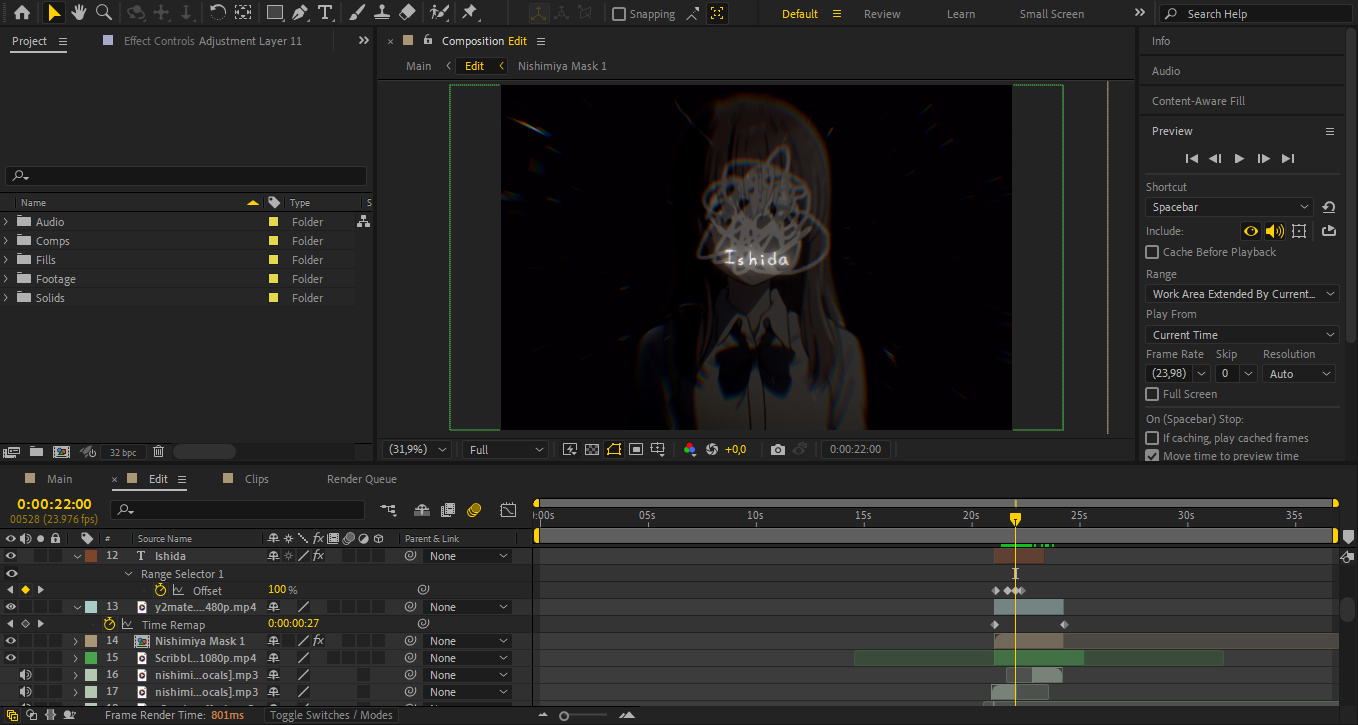
Task: Choose the Eraser tool
Action: pos(407,13)
